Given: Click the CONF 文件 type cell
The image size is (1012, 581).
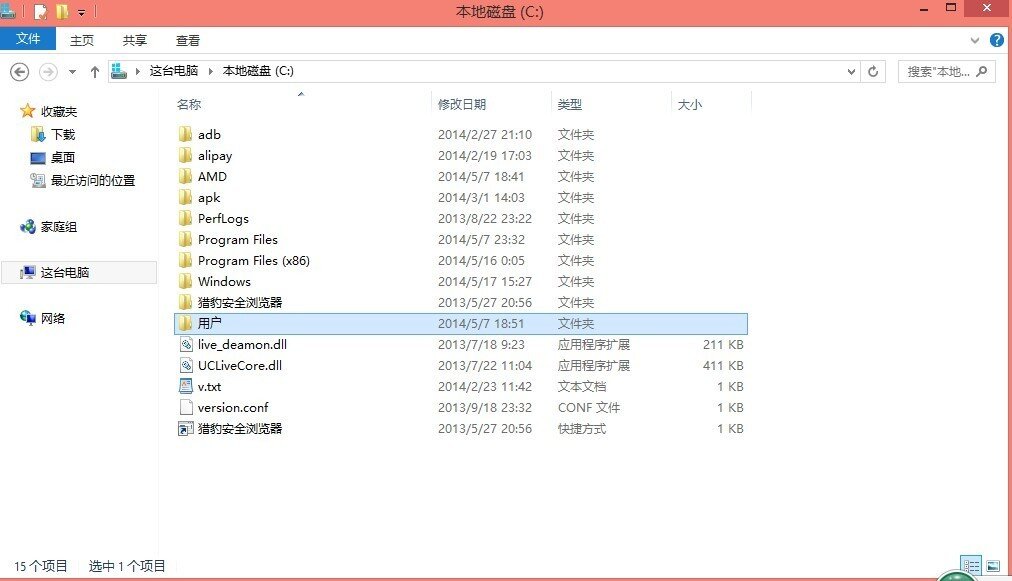Looking at the screenshot, I should point(589,407).
